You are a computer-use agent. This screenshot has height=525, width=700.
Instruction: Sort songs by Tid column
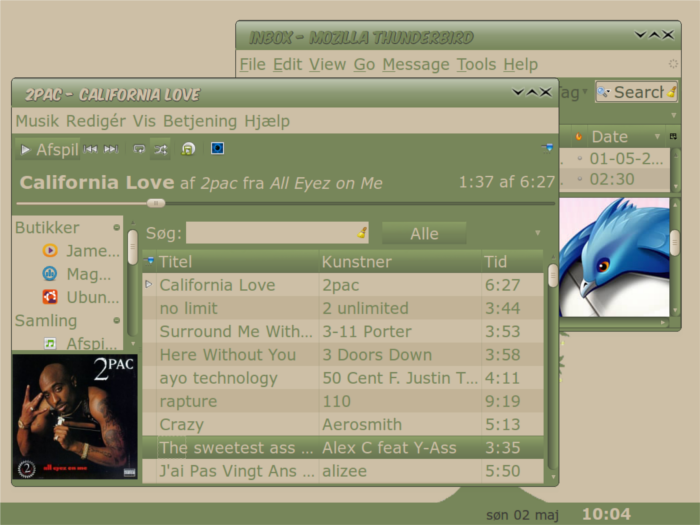click(x=512, y=262)
